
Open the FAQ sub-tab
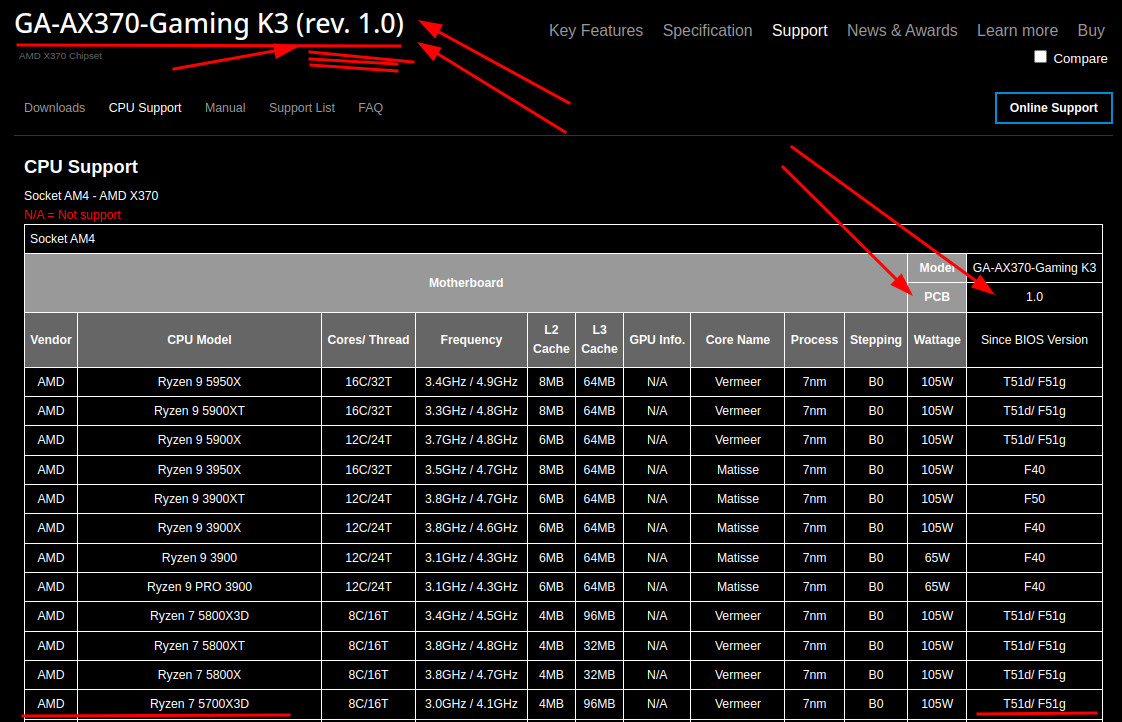pyautogui.click(x=370, y=107)
